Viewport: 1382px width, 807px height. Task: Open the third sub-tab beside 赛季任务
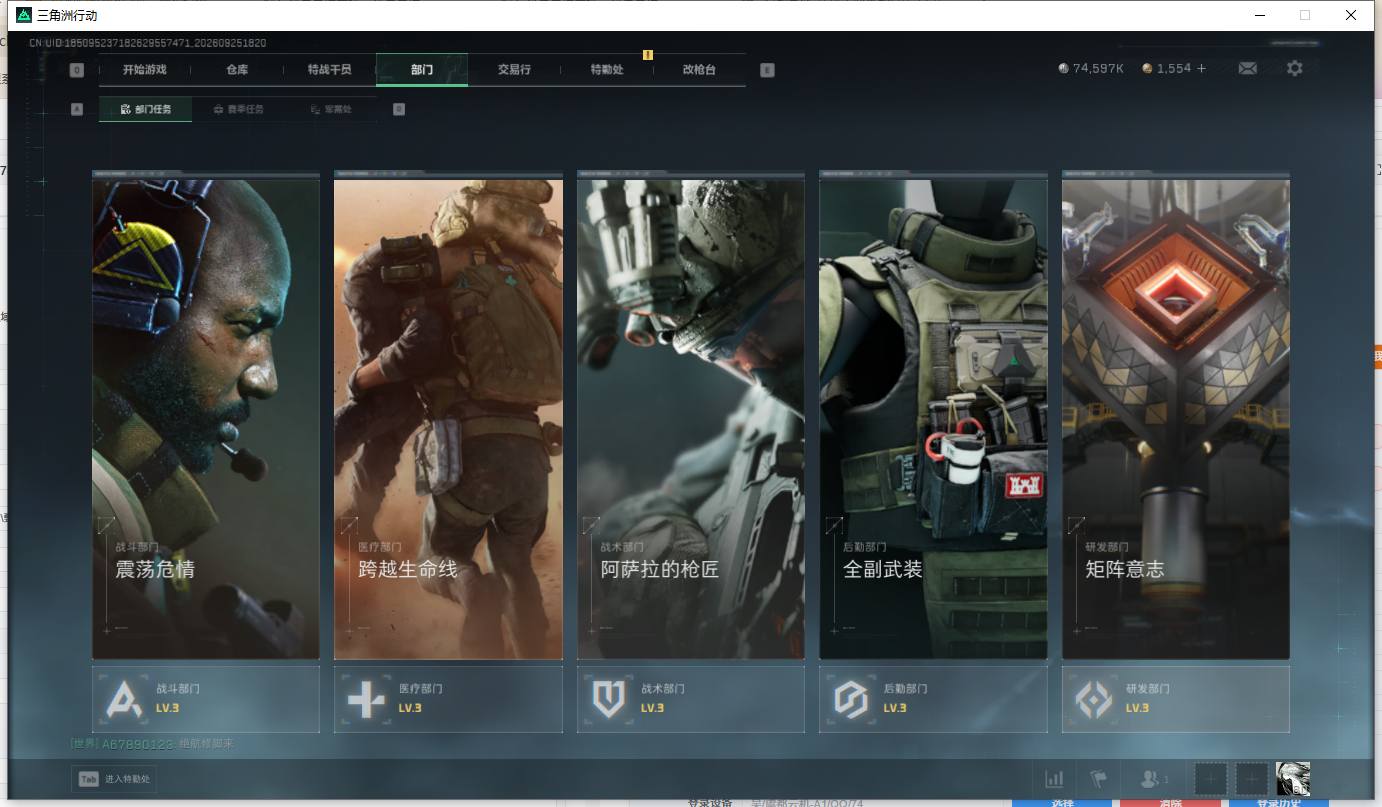pos(331,109)
